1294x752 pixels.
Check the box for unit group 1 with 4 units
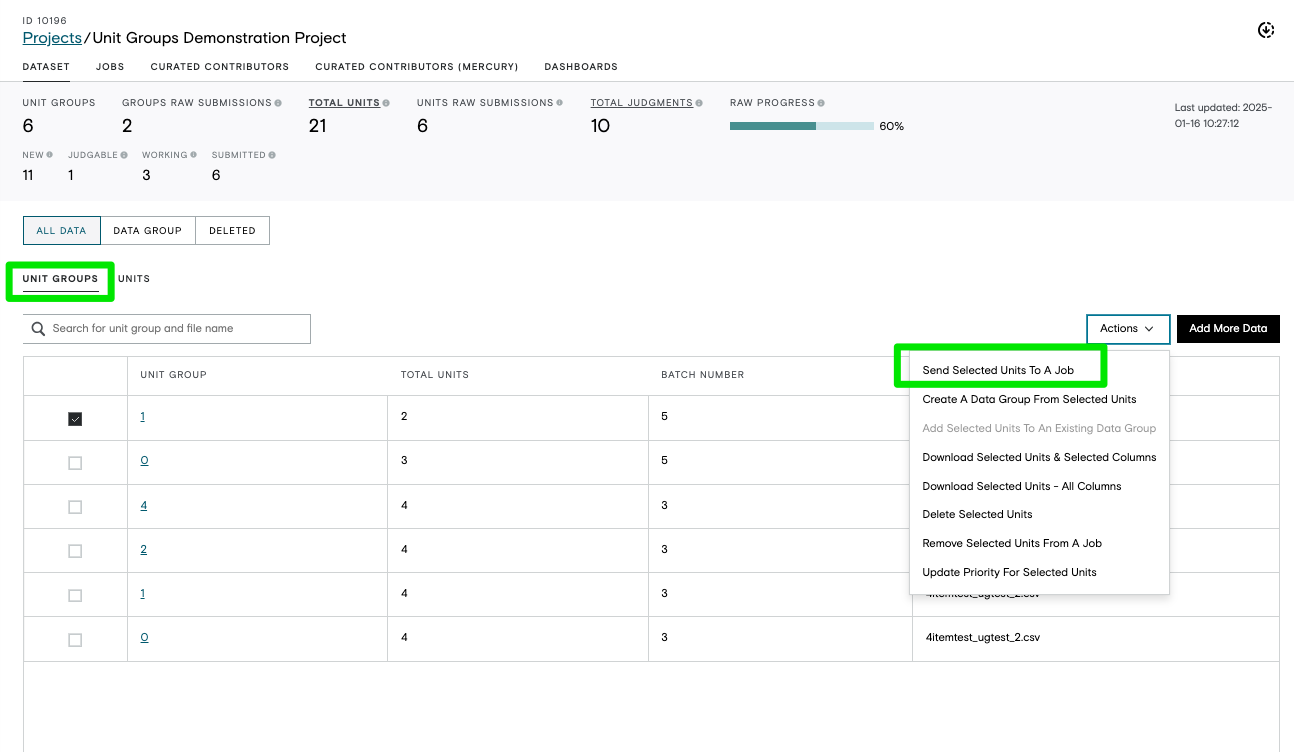[75, 595]
